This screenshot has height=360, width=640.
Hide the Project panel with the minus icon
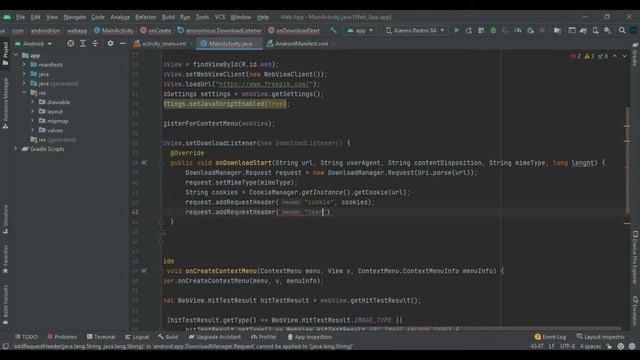122,43
